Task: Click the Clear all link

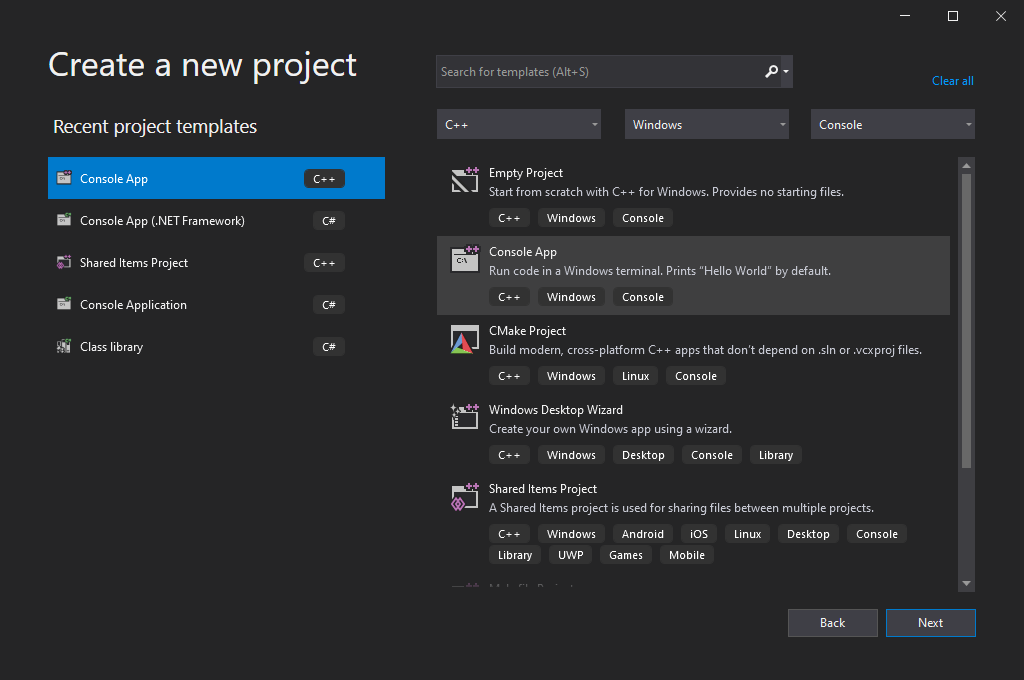Action: 952,81
